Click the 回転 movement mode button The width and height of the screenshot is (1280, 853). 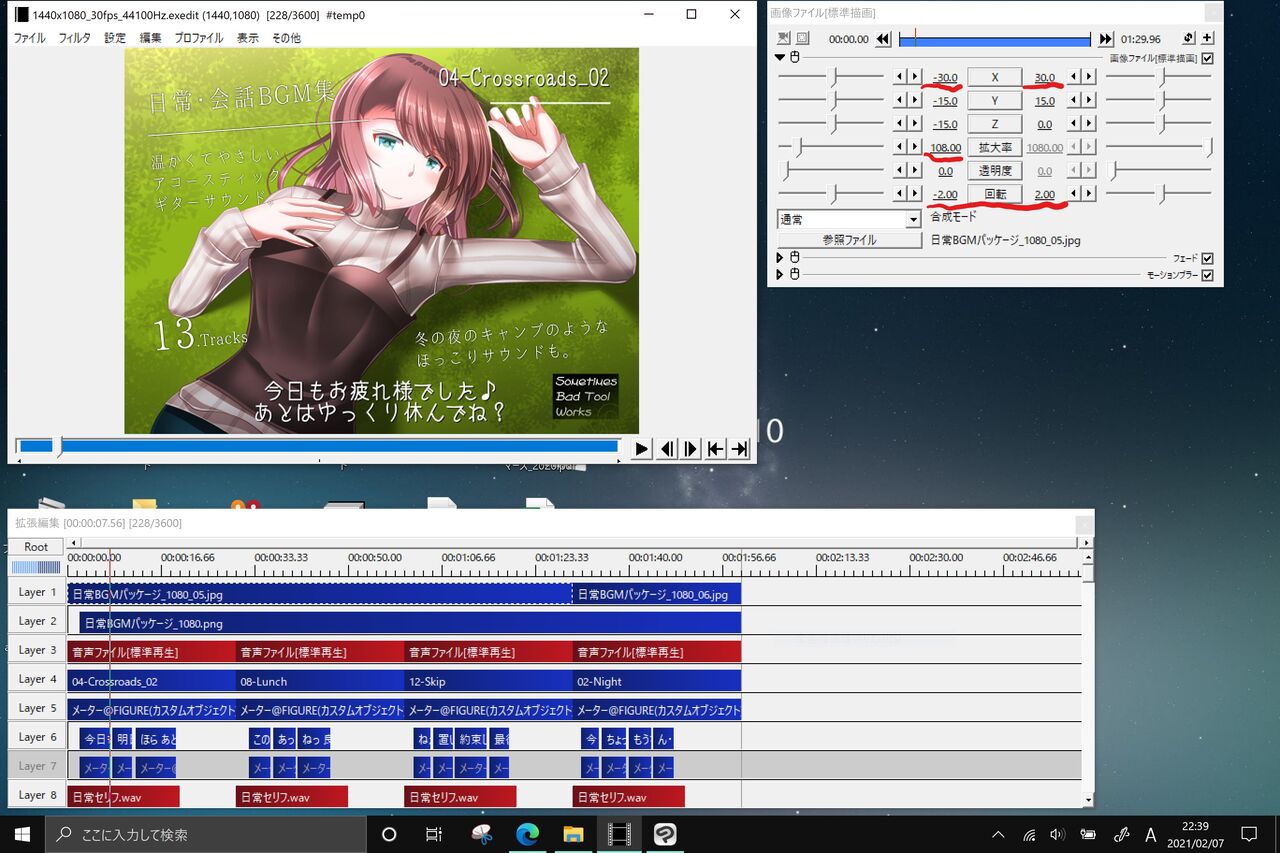[994, 194]
